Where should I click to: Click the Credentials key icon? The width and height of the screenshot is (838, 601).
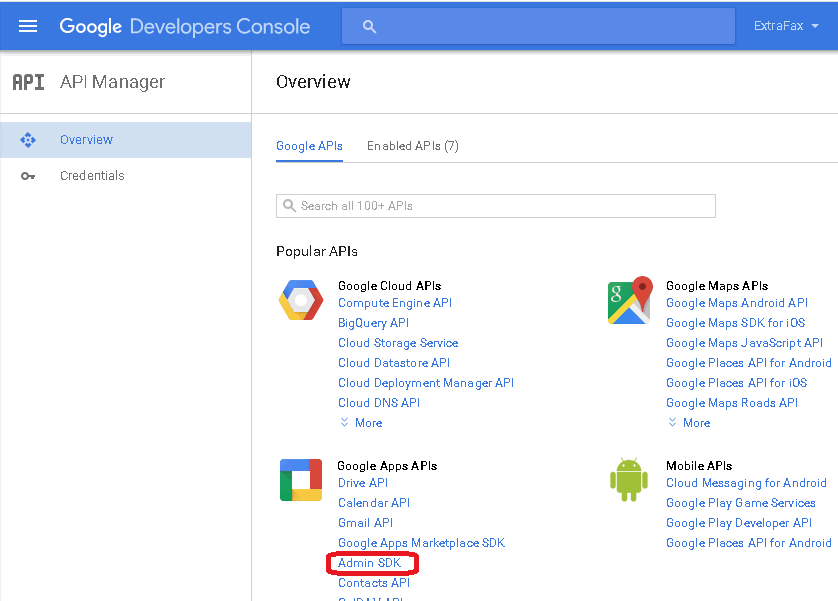[28, 176]
